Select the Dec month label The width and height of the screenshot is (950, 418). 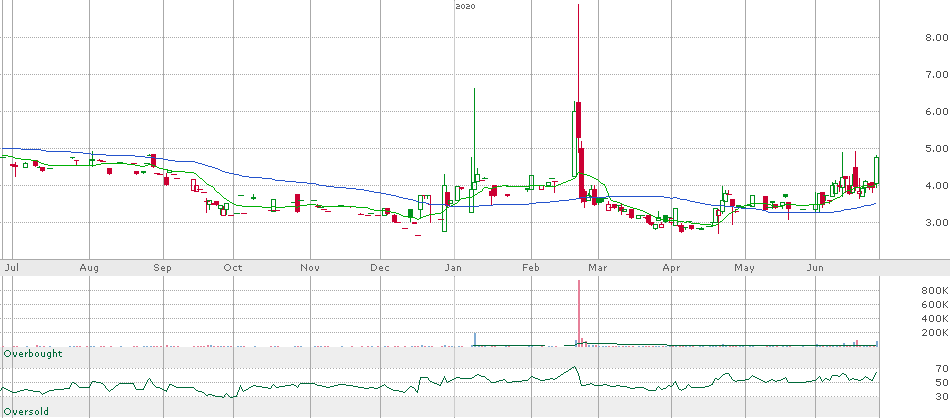click(x=380, y=268)
